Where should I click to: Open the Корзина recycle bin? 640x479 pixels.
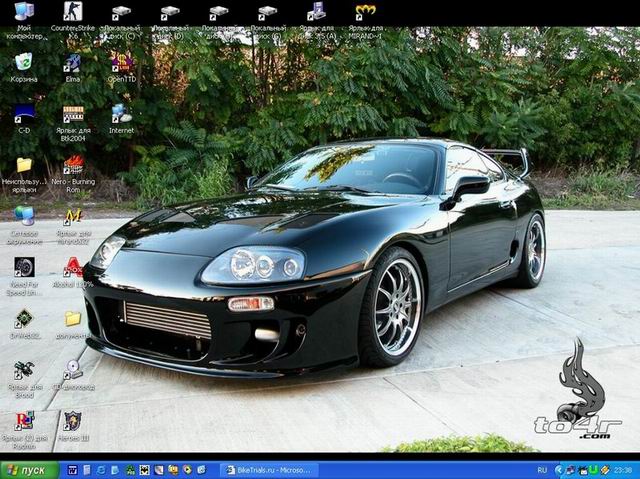point(23,63)
